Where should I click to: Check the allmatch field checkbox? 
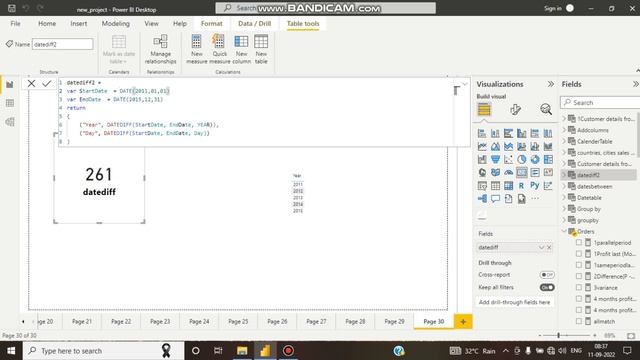click(x=579, y=321)
